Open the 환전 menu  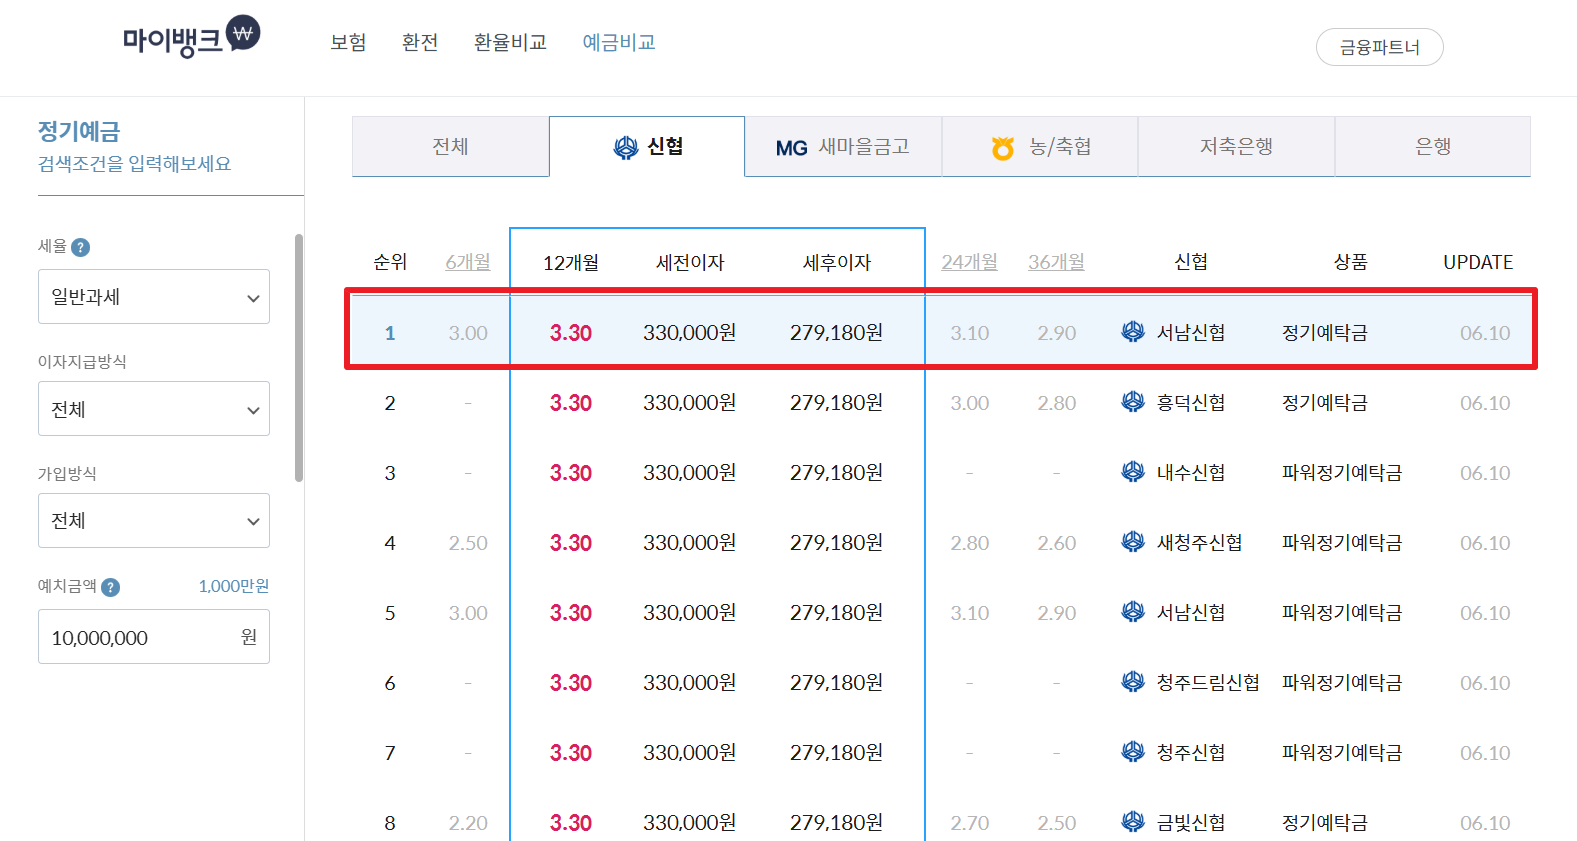click(x=420, y=42)
